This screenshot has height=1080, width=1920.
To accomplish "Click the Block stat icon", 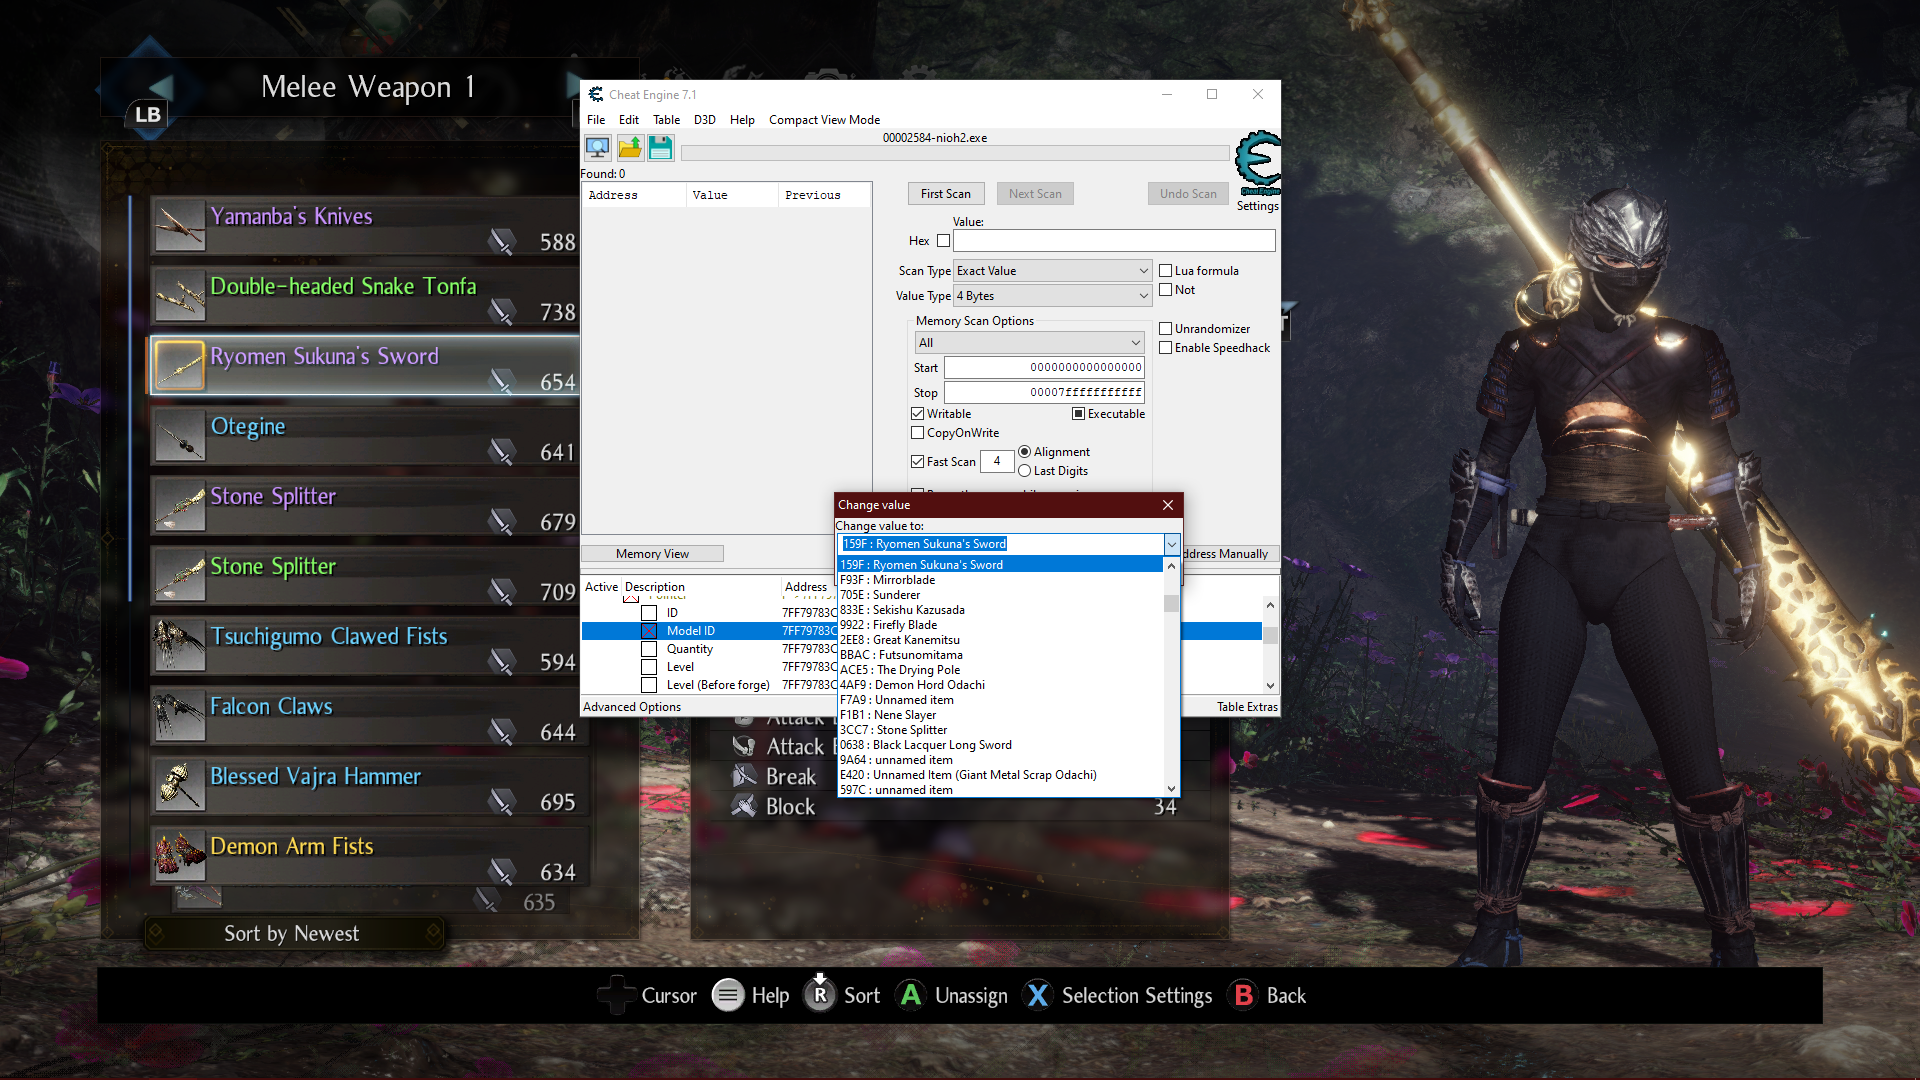I will pyautogui.click(x=743, y=806).
